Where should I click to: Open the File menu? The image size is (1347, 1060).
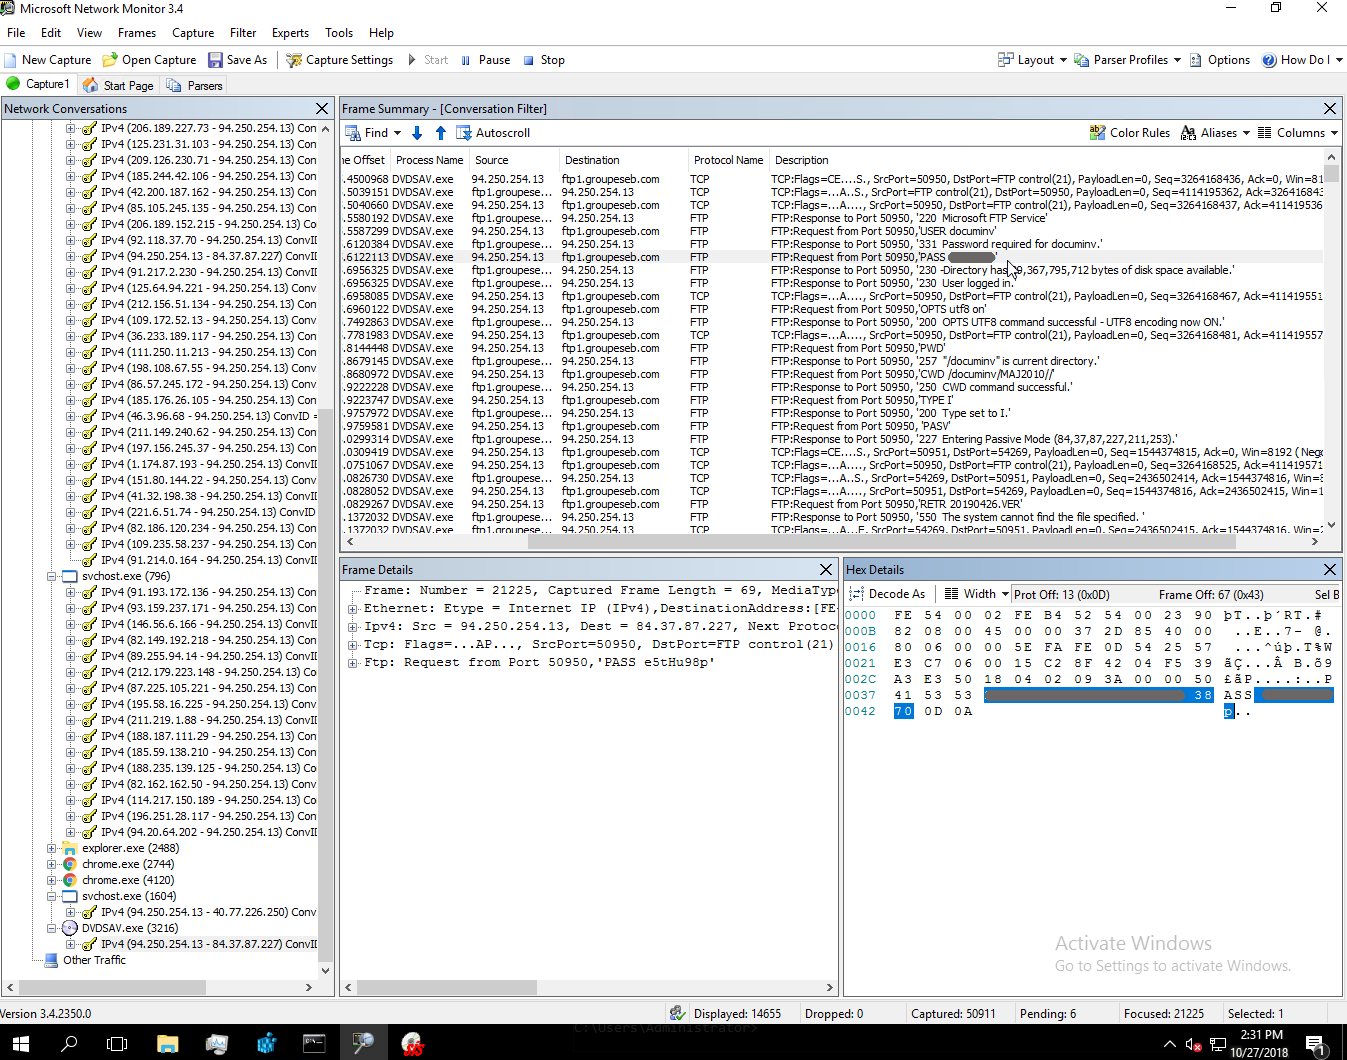tap(16, 33)
